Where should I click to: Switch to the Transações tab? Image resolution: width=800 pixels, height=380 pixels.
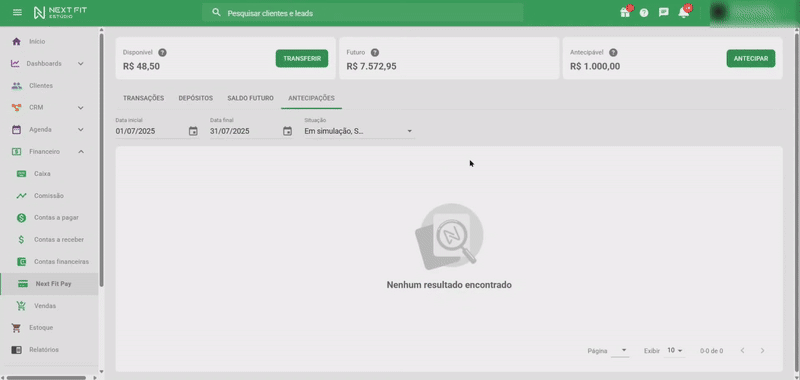[143, 98]
